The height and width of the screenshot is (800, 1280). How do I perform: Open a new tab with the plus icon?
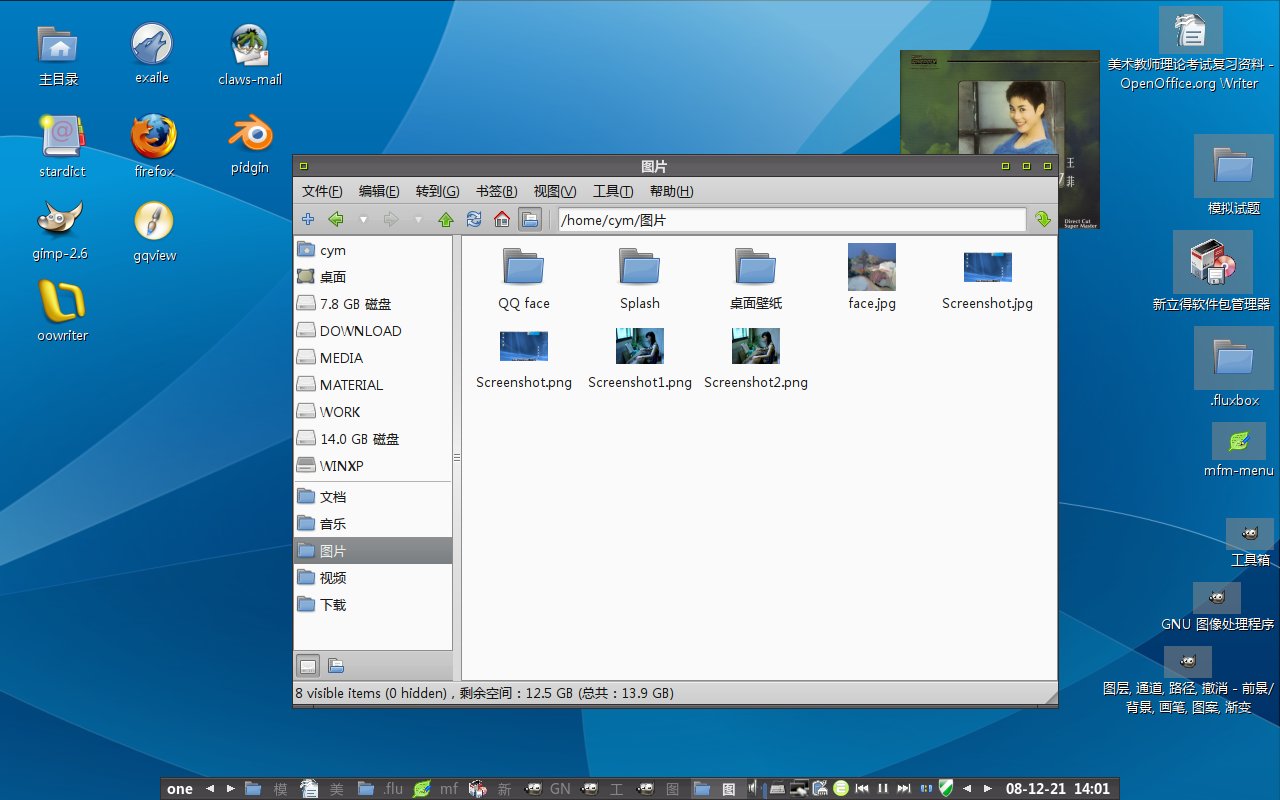tap(308, 219)
